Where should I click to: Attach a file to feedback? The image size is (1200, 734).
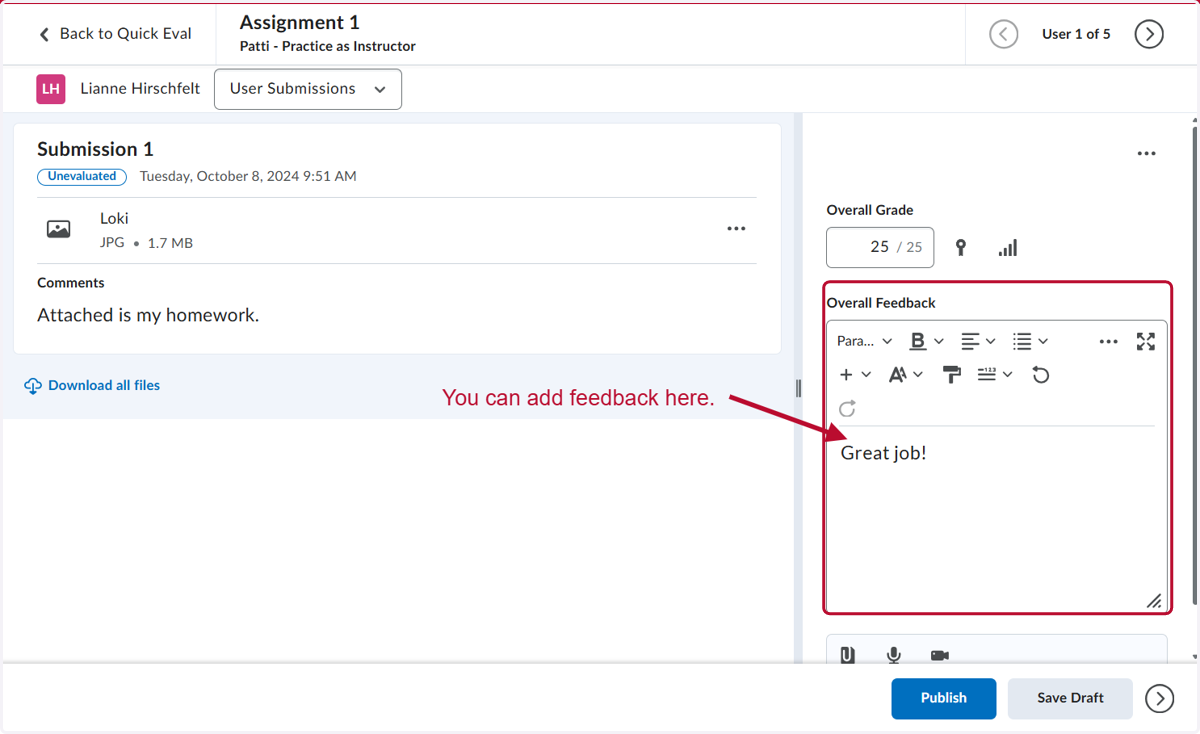coord(848,656)
